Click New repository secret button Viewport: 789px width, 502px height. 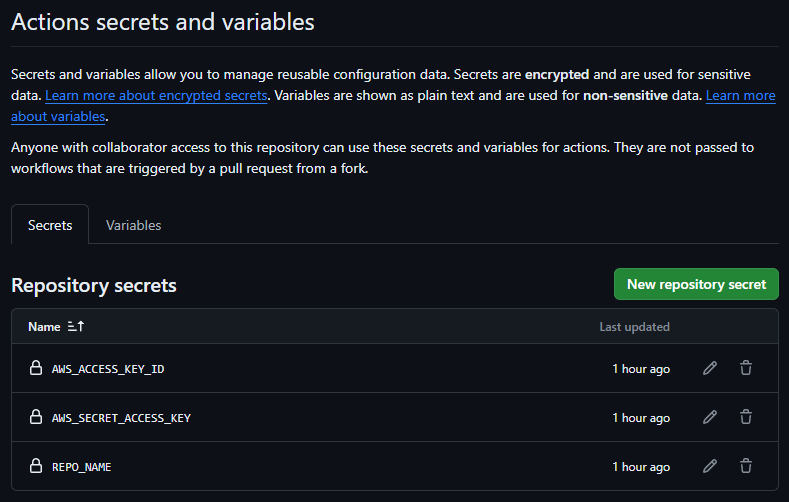point(696,284)
